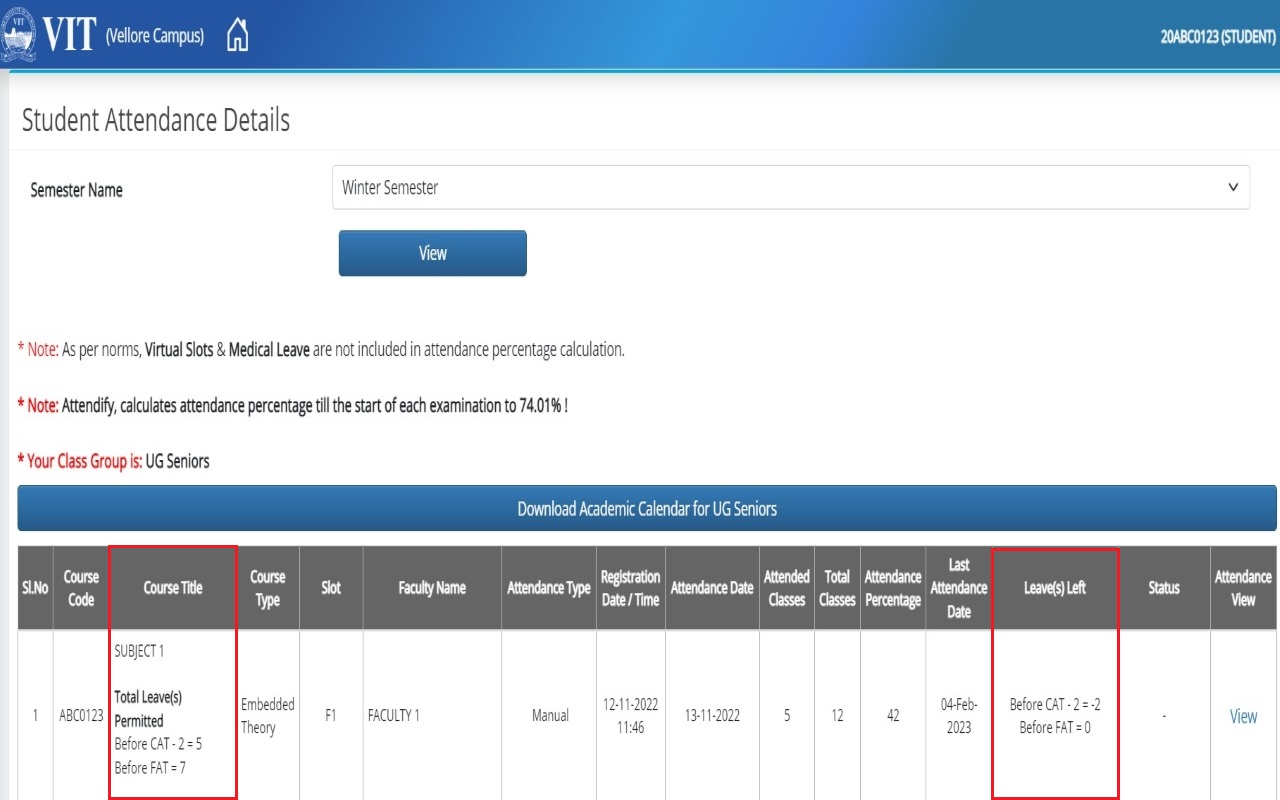This screenshot has height=800, width=1280.
Task: Open the View link for Subject 1 attendance
Action: click(x=1243, y=716)
